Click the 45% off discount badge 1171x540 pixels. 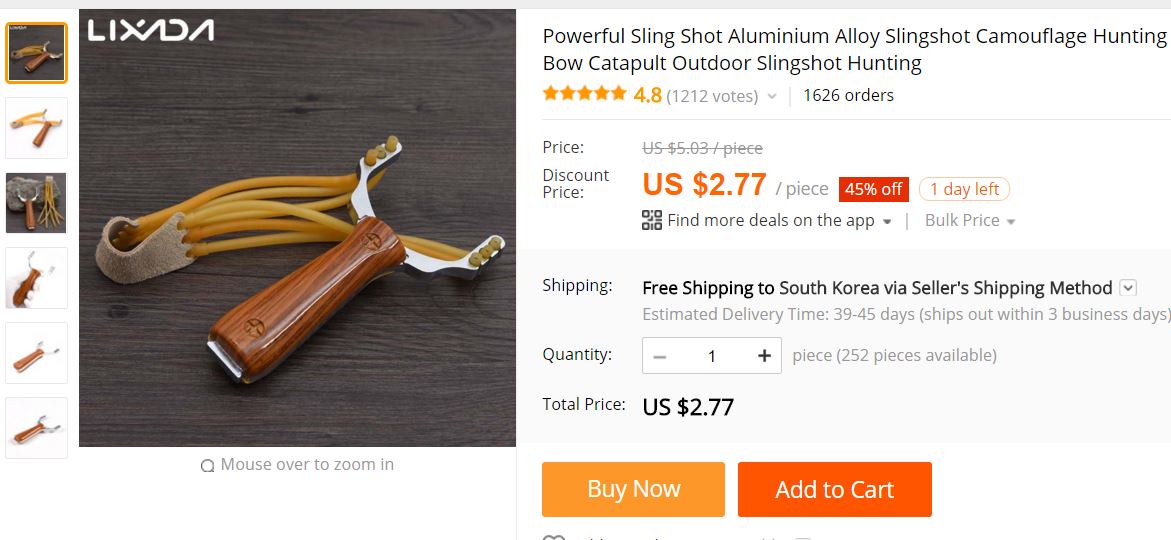point(873,189)
